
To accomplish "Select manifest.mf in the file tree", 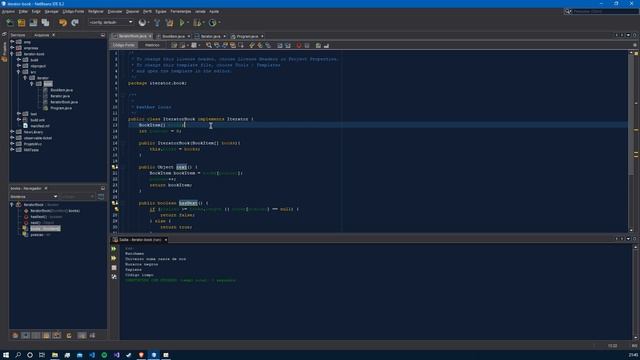I will click(x=40, y=126).
